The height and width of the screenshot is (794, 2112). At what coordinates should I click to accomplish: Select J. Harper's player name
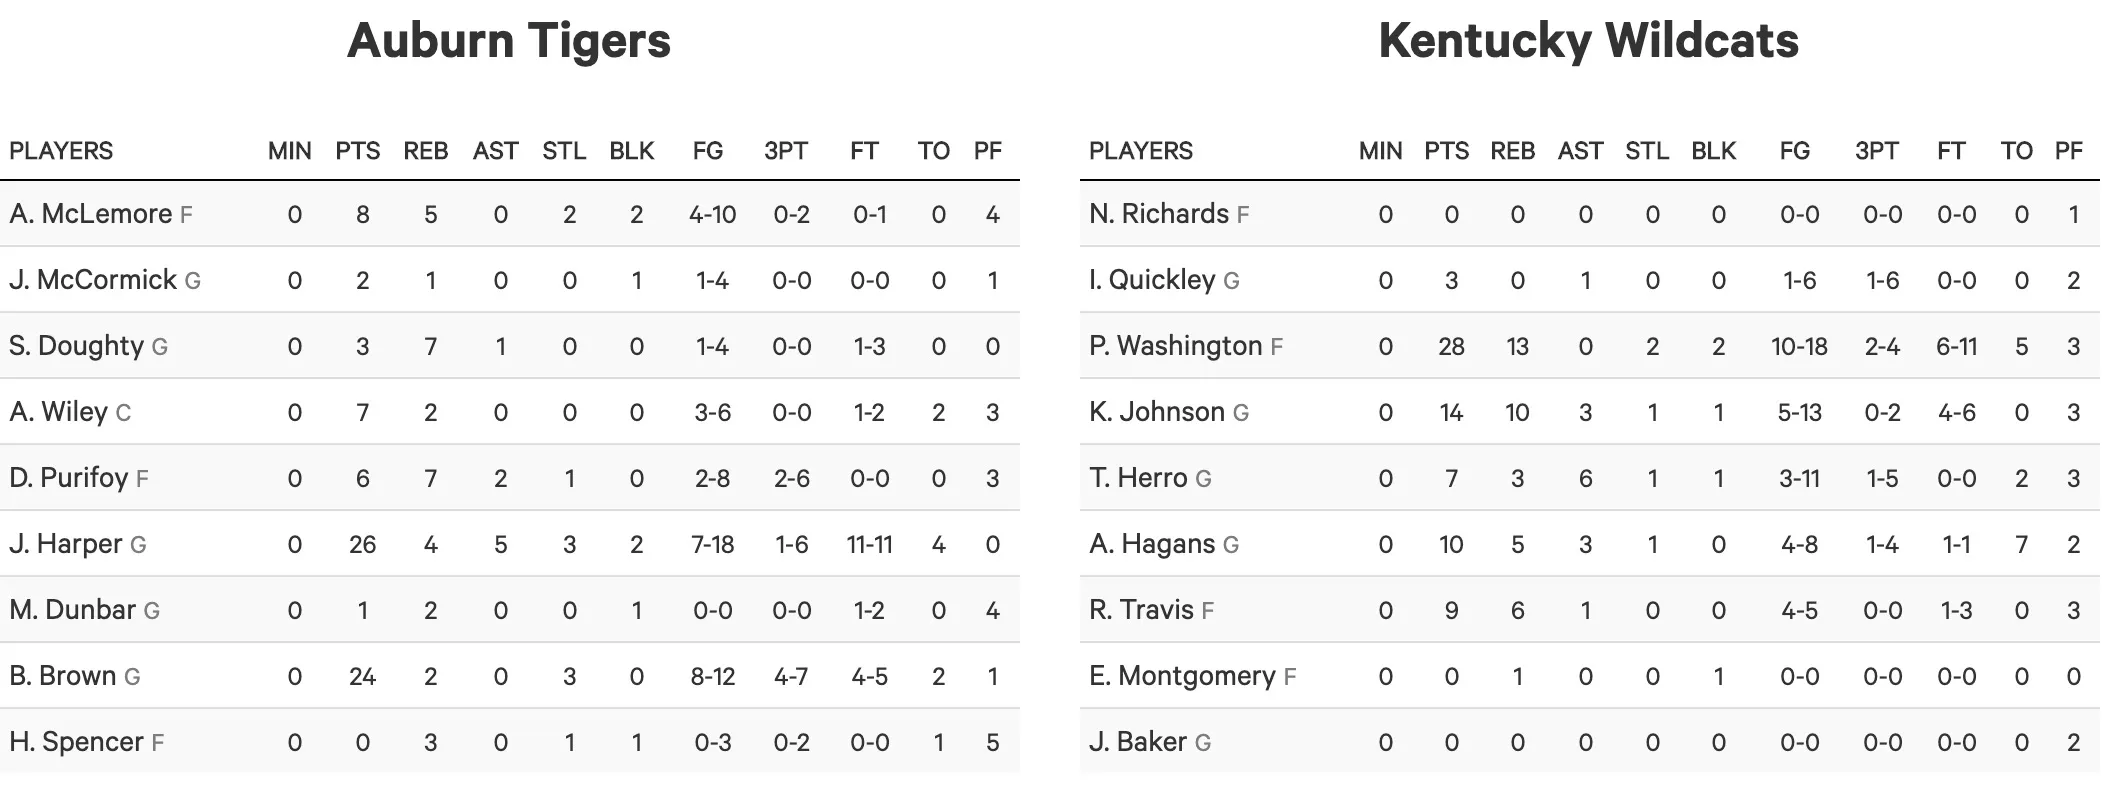point(66,544)
